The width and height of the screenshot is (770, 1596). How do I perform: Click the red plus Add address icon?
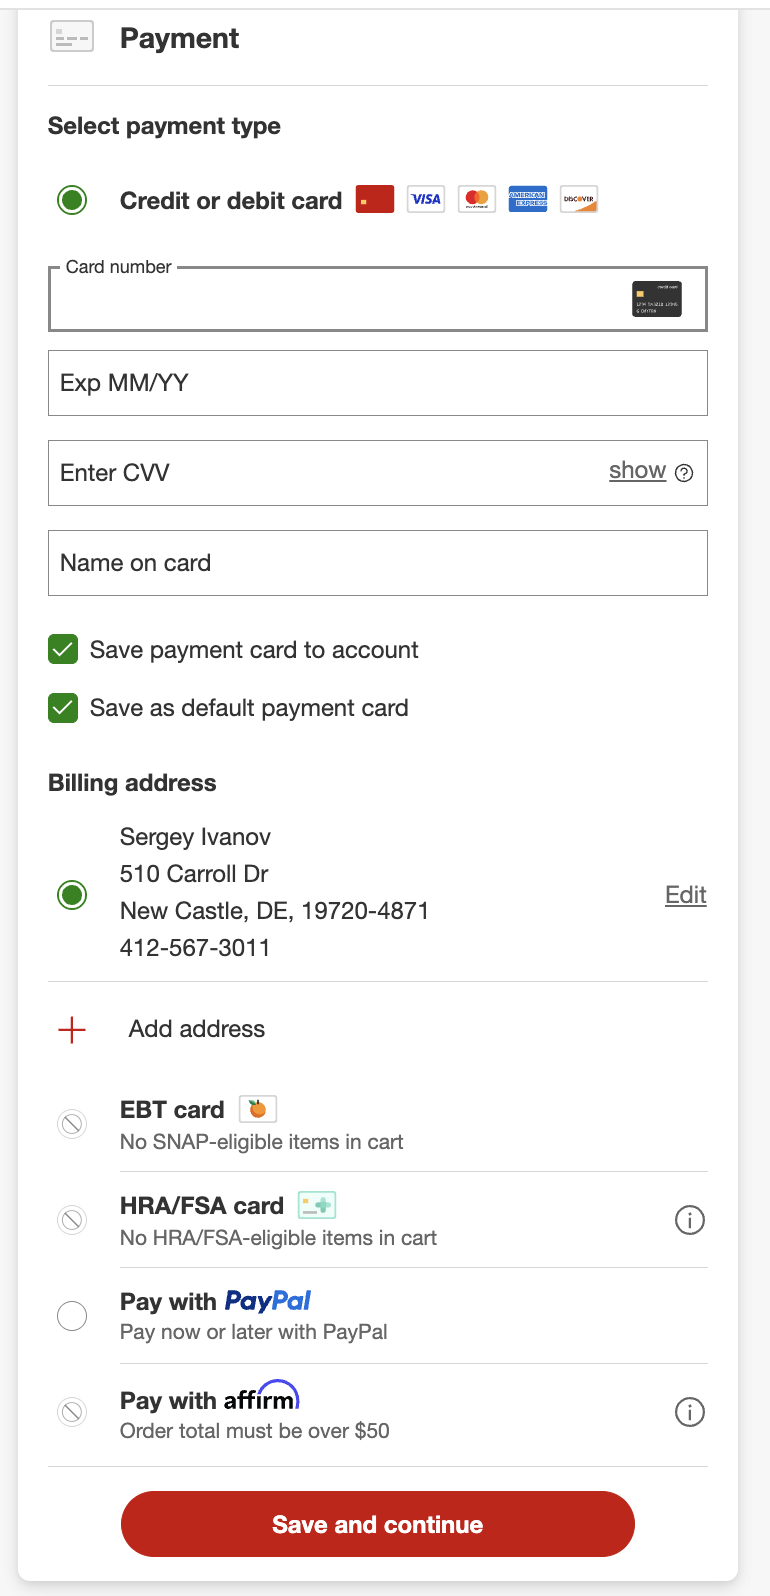tap(72, 1030)
